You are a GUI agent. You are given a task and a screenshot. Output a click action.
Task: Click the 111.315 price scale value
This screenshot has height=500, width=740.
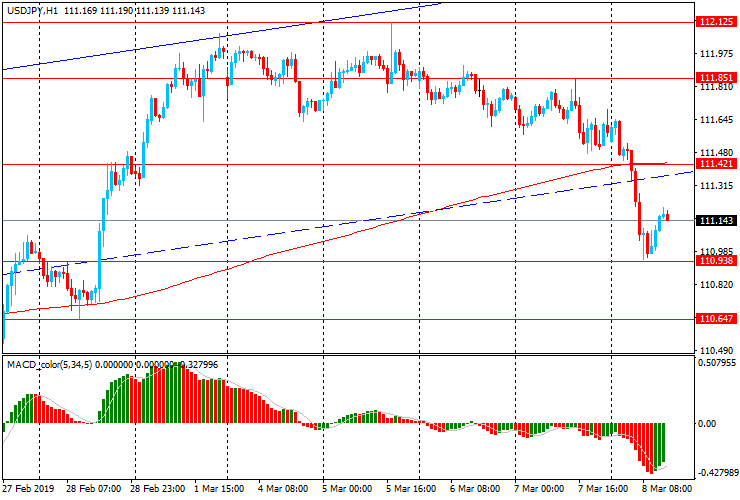[716, 186]
